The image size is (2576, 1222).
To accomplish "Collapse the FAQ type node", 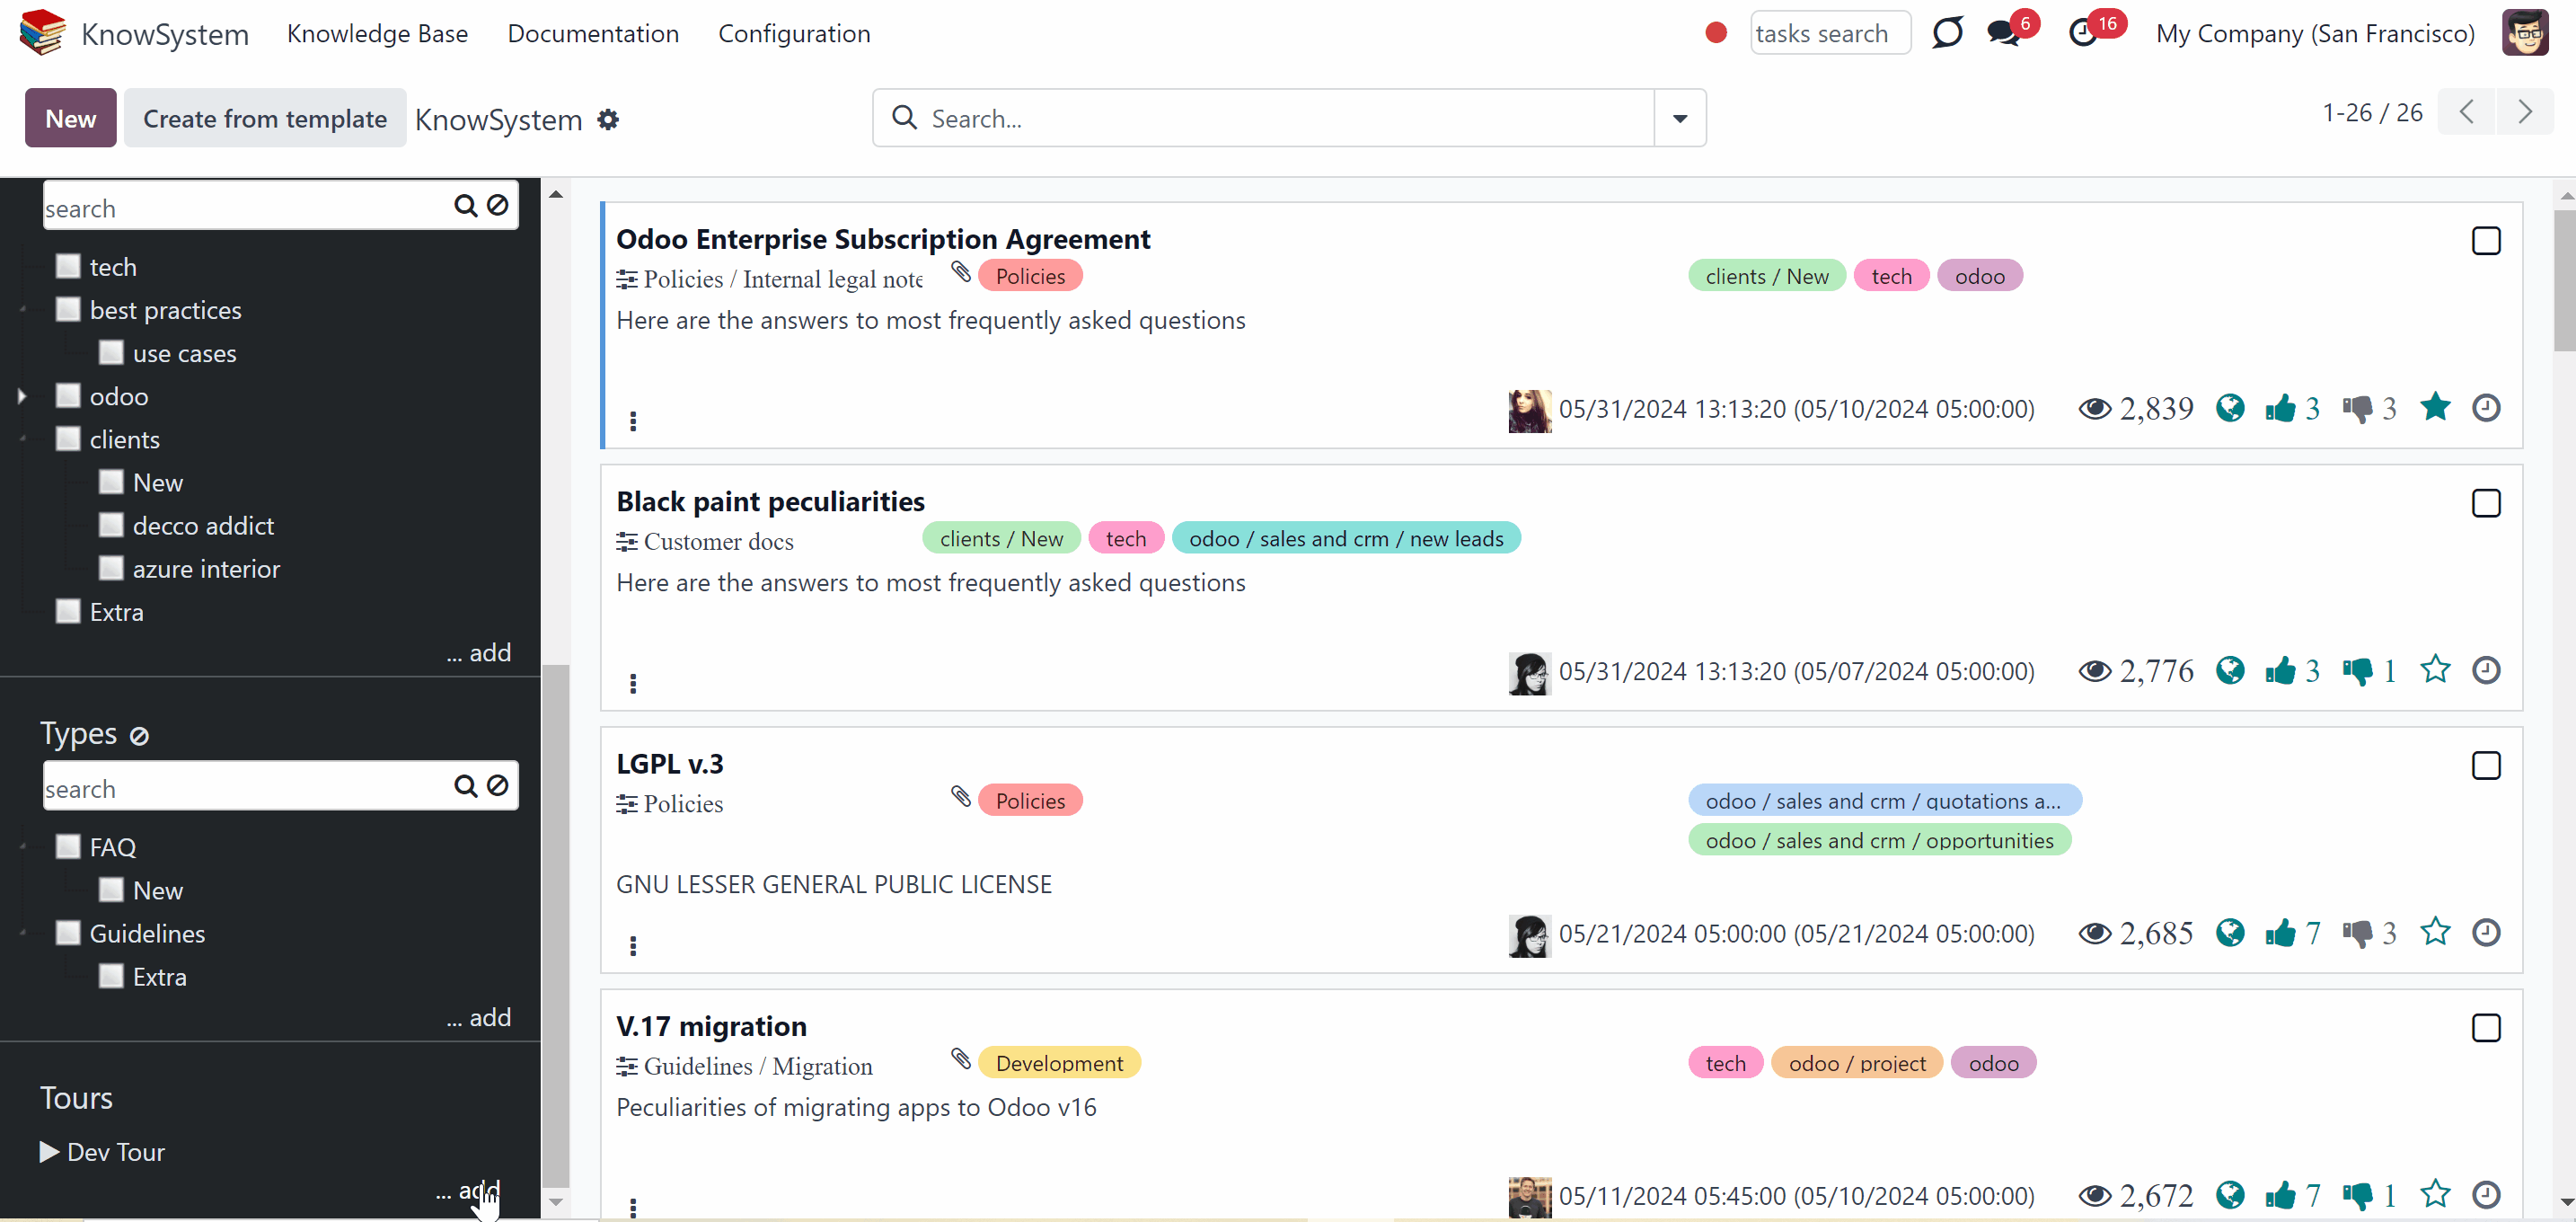I will click(x=22, y=847).
